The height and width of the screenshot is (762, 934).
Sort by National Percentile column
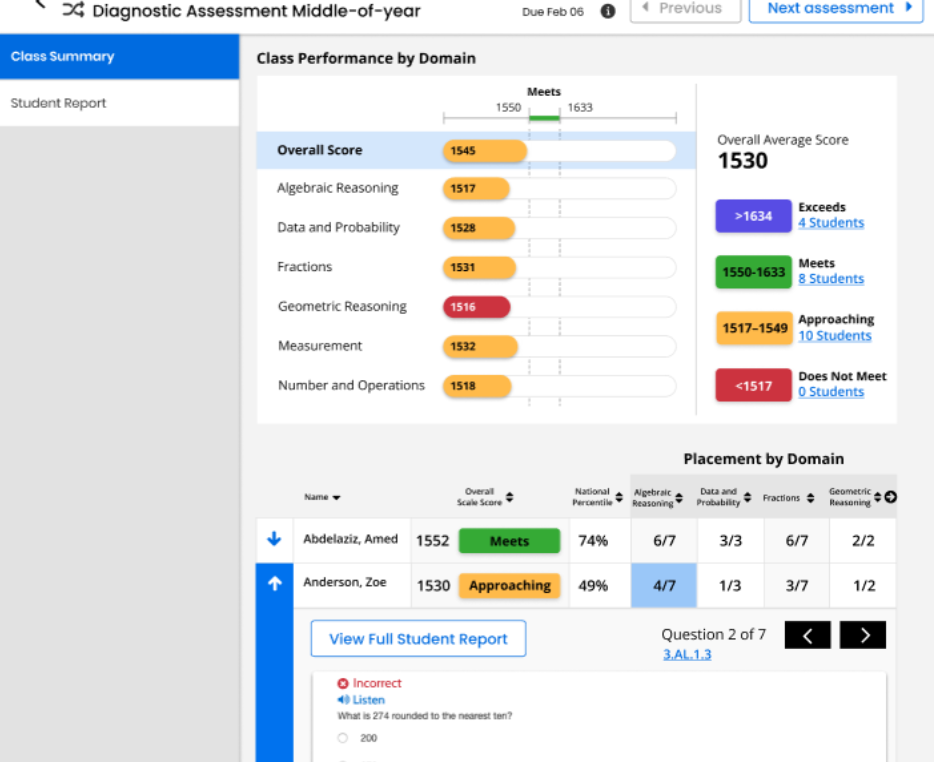618,497
